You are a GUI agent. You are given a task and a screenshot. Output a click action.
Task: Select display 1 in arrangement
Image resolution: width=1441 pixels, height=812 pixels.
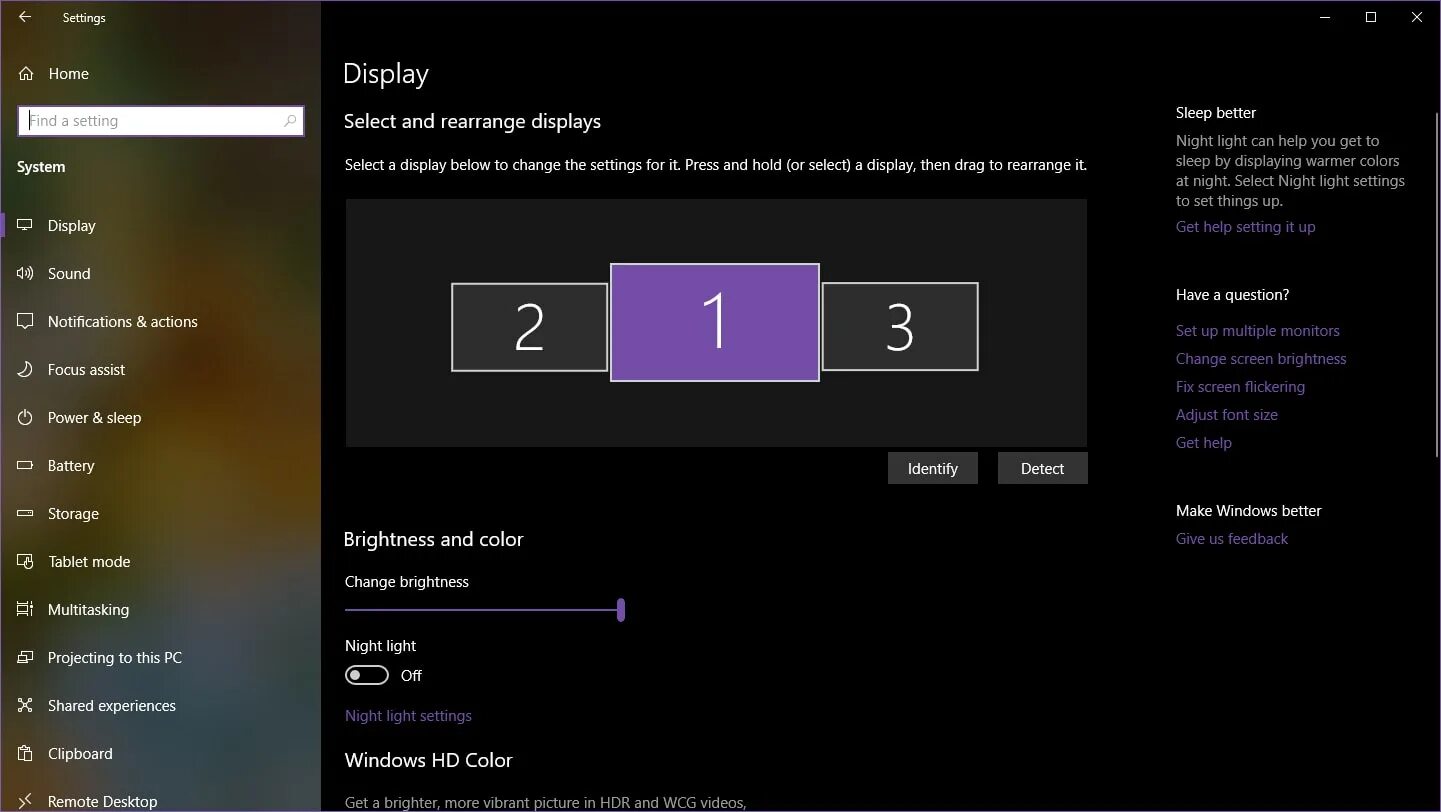pos(715,322)
